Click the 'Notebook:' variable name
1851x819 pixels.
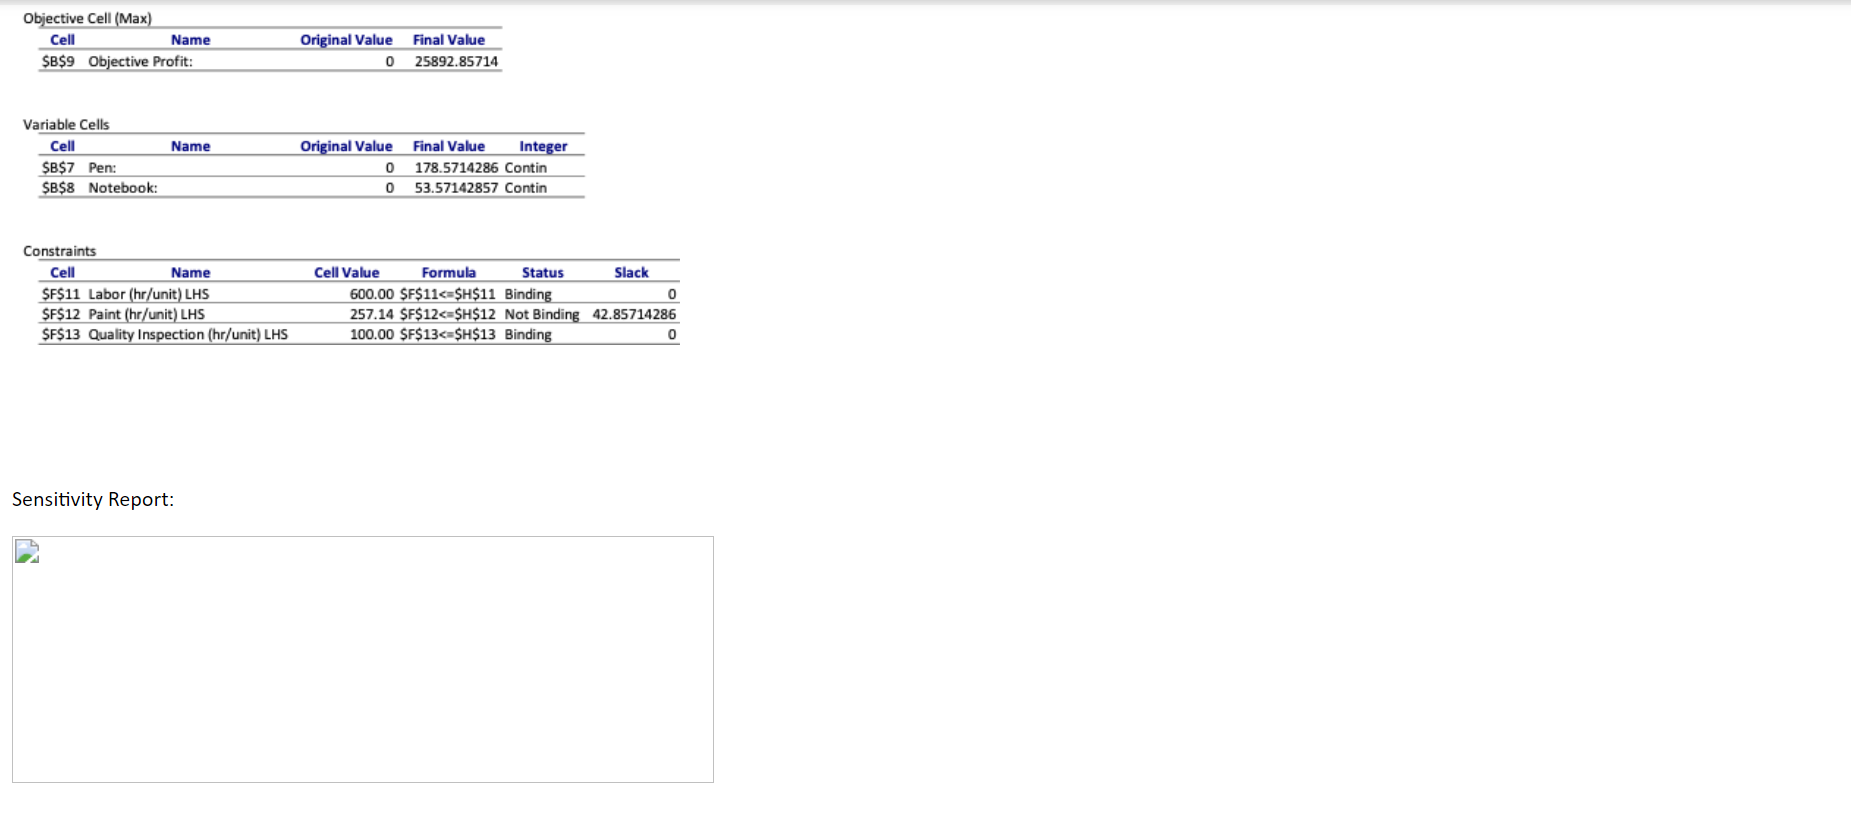coord(123,187)
